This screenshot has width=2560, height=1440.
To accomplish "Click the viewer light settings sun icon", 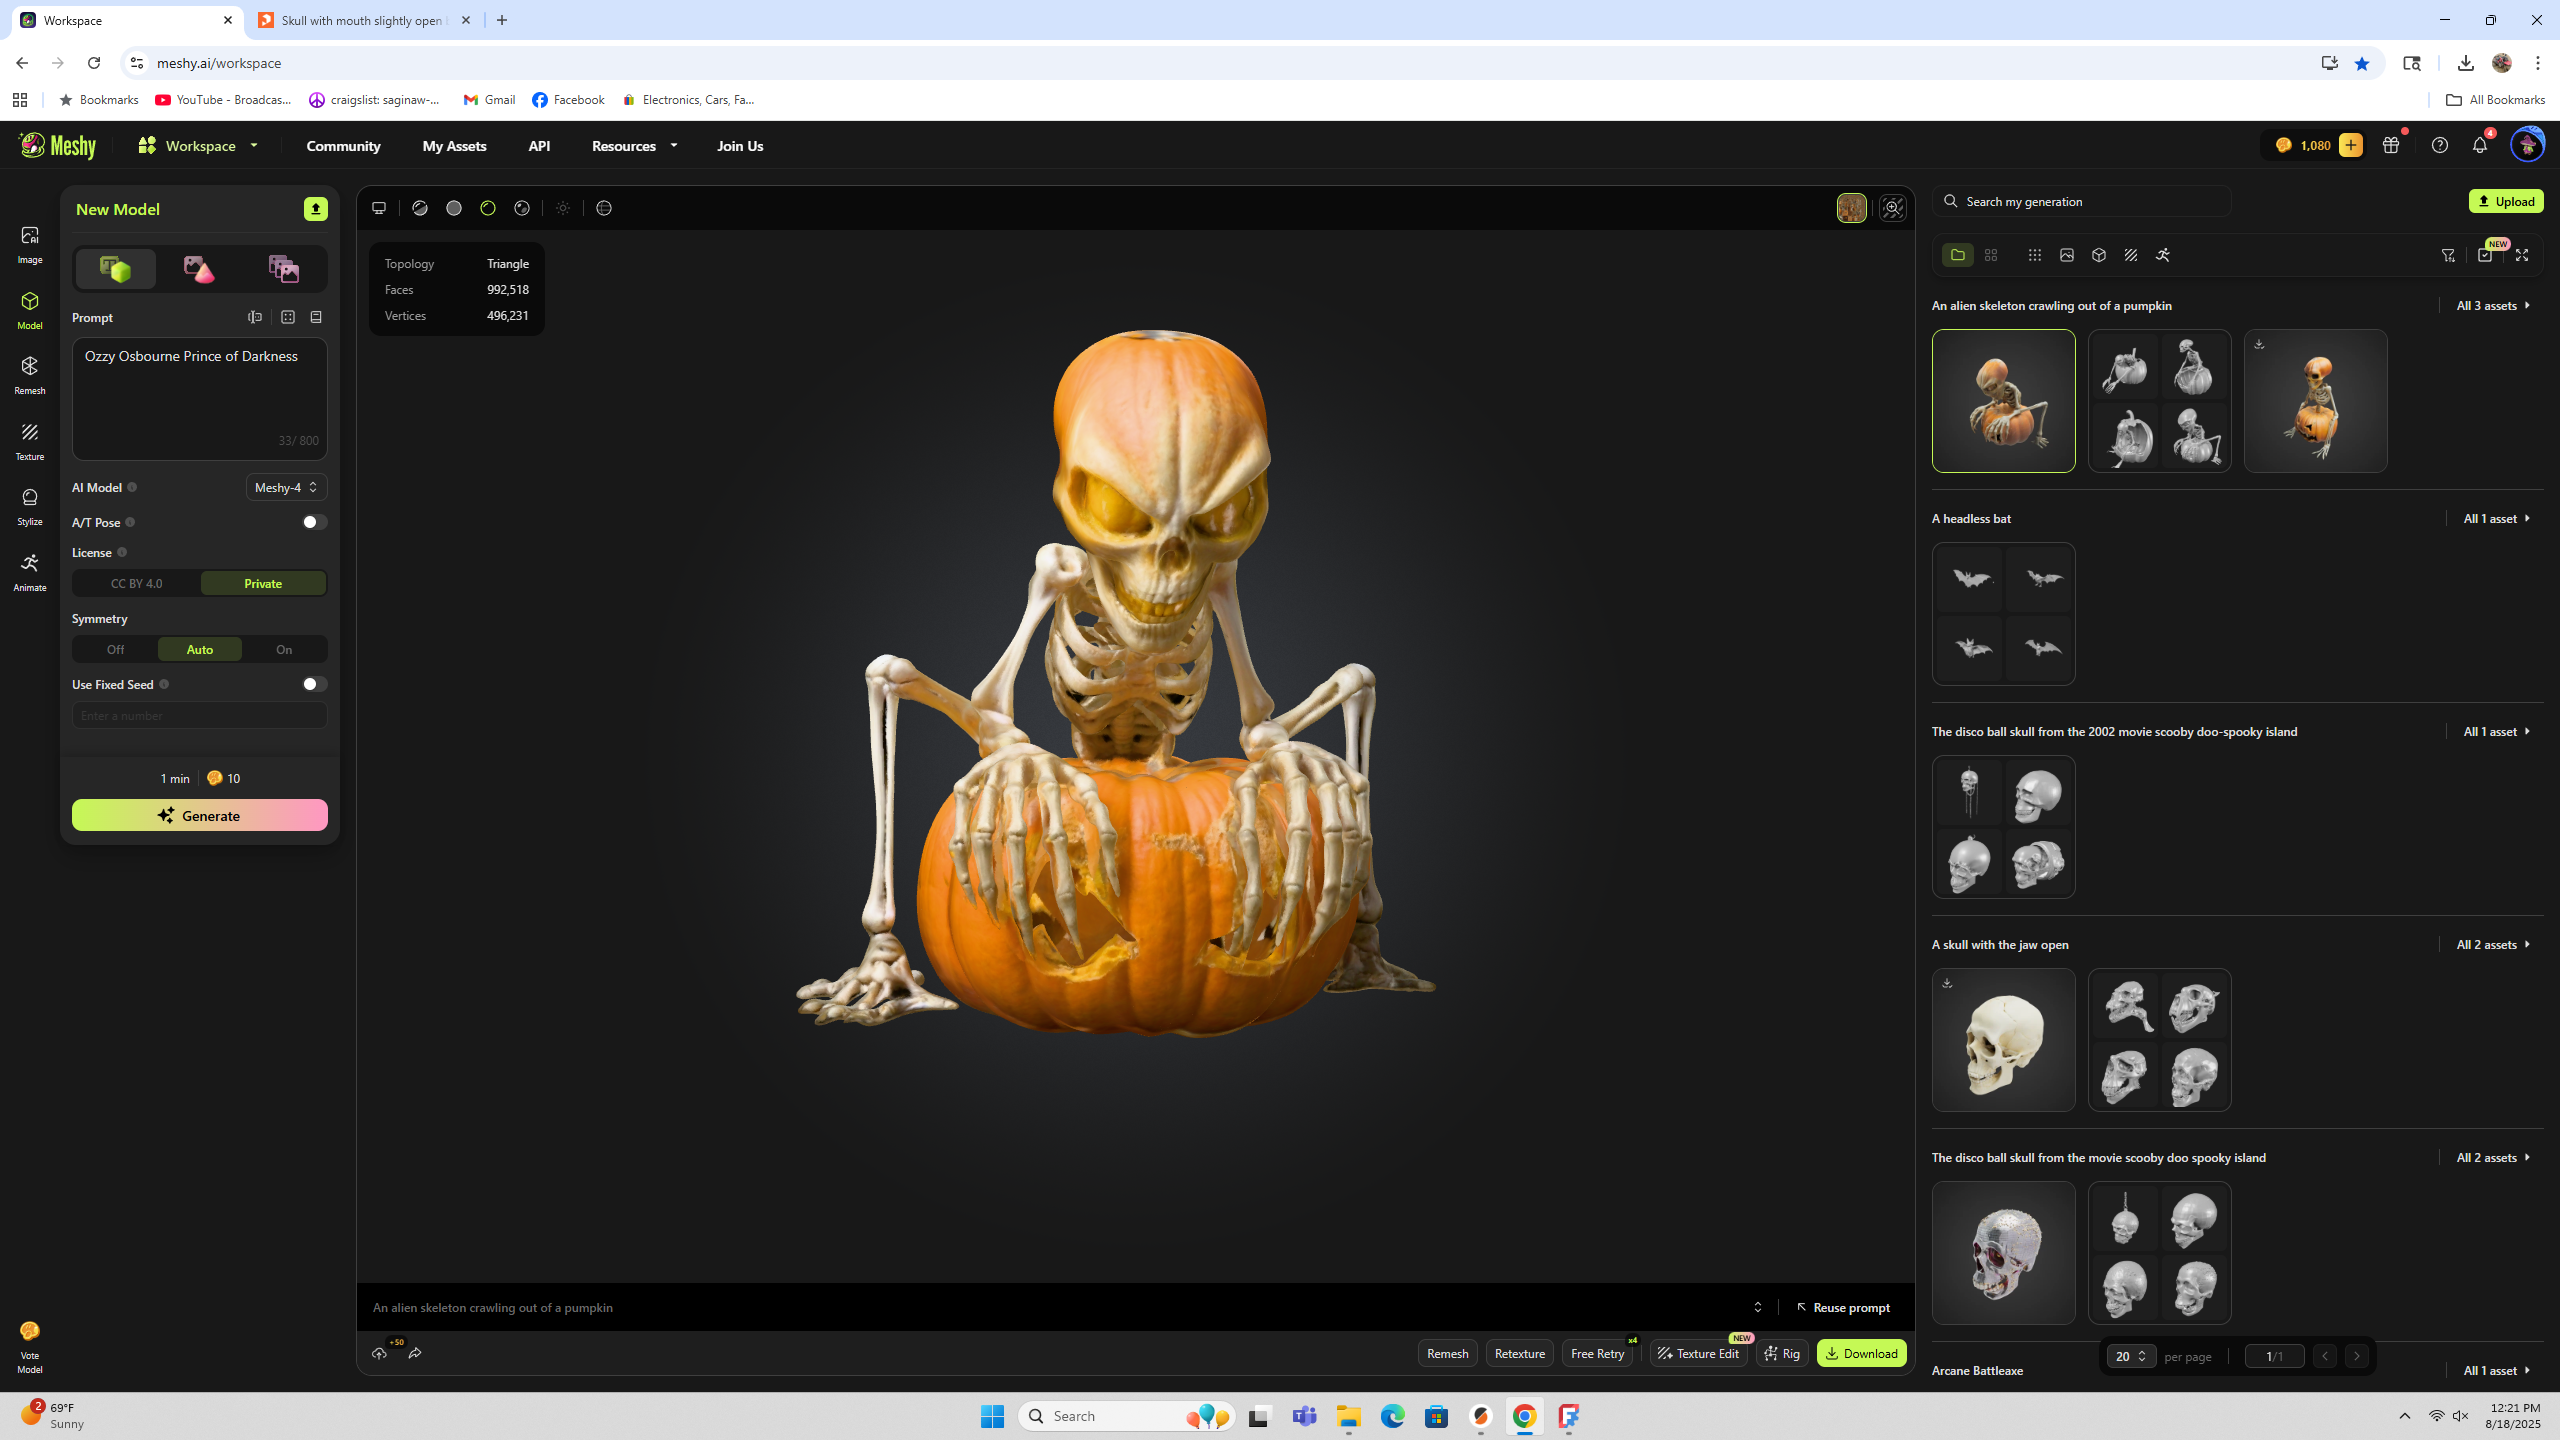I will pyautogui.click(x=563, y=208).
